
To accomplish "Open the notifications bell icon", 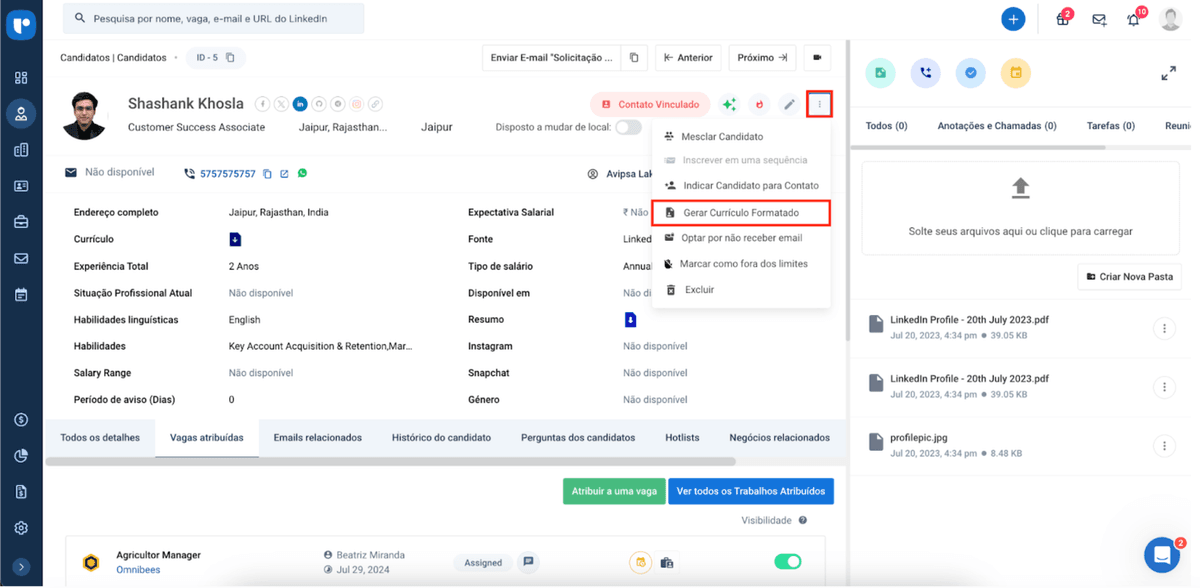I will click(x=1133, y=20).
